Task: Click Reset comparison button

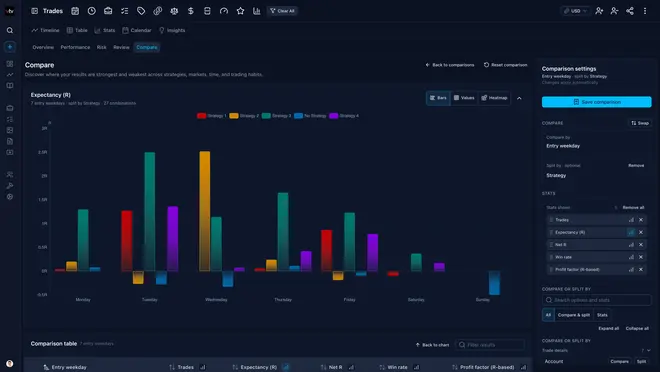Action: click(506, 65)
